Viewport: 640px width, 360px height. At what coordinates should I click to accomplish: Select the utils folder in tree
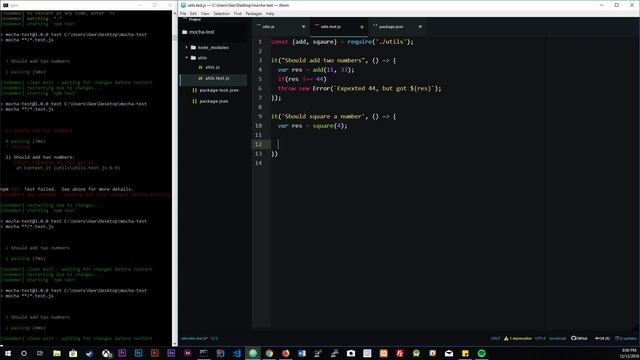(202, 58)
